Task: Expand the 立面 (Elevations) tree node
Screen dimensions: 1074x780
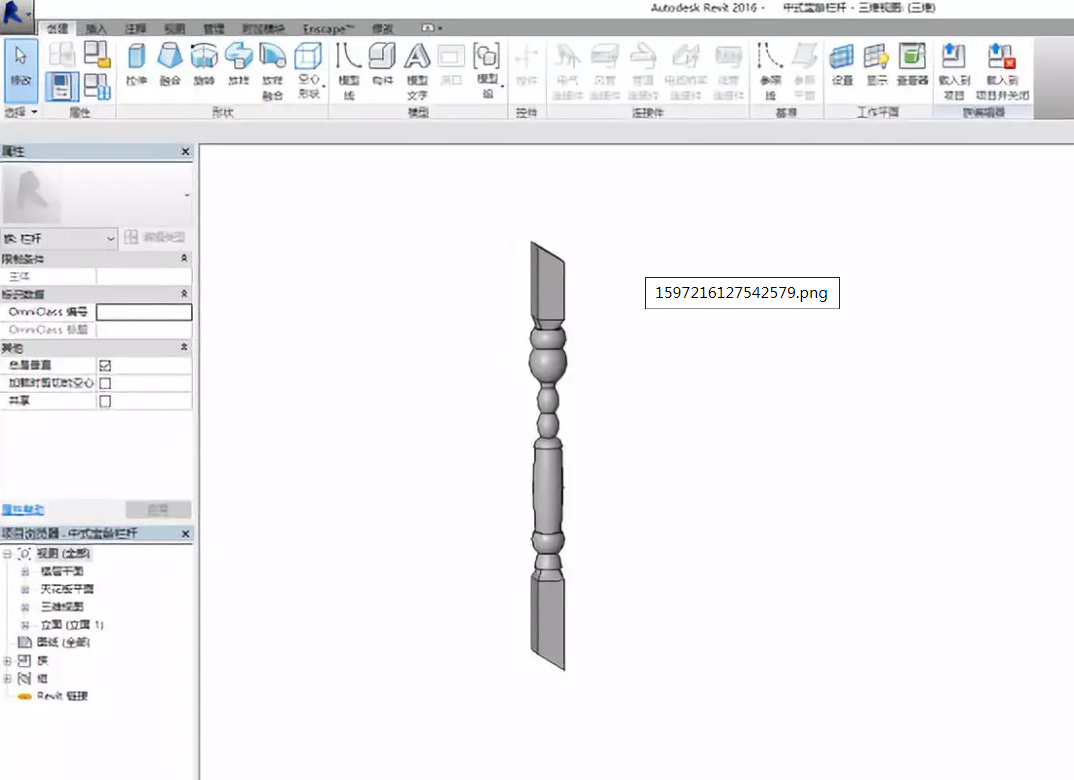Action: click(24, 625)
